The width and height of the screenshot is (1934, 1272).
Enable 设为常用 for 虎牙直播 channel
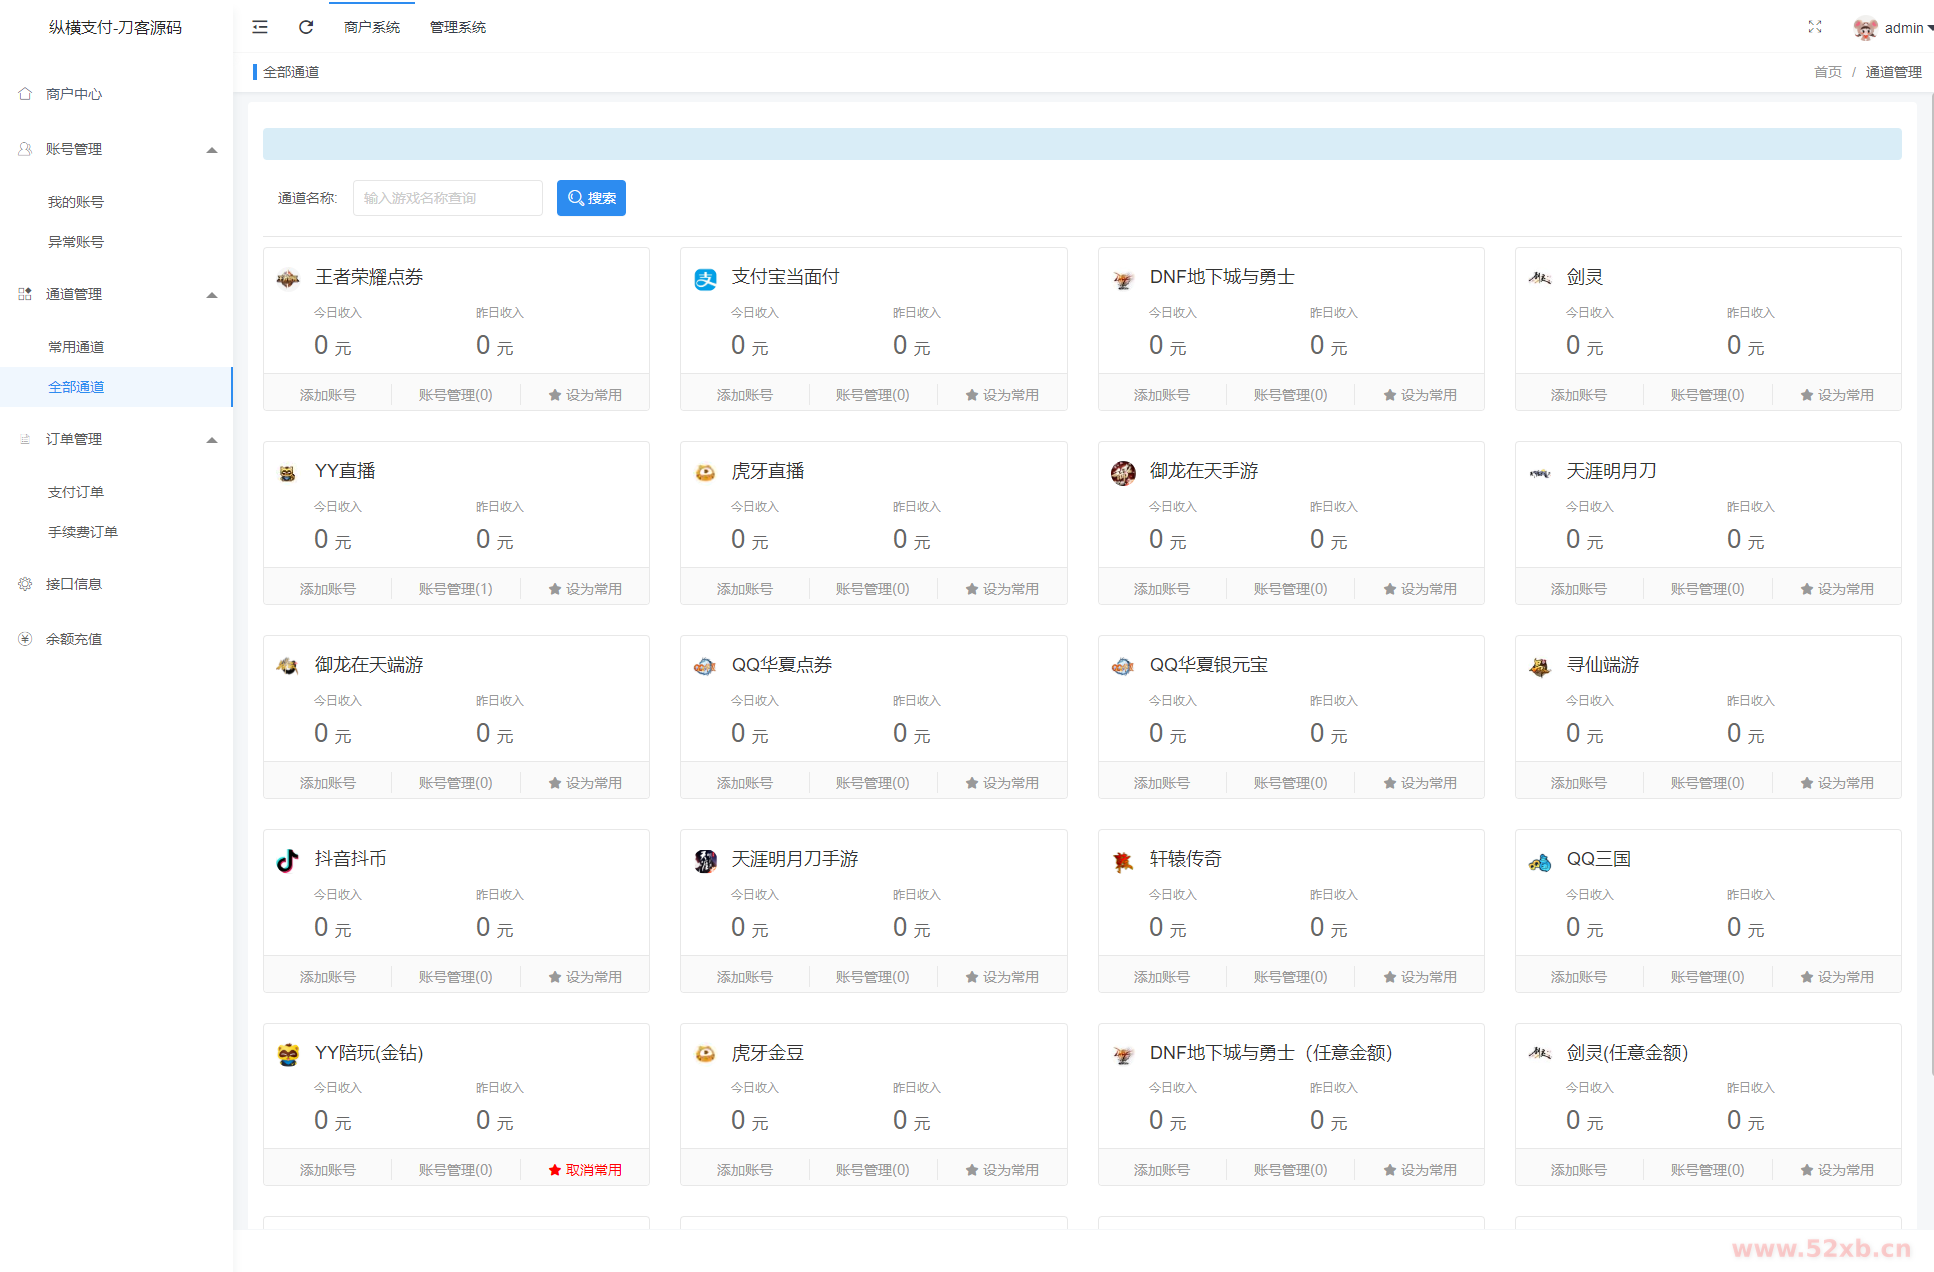coord(1003,588)
